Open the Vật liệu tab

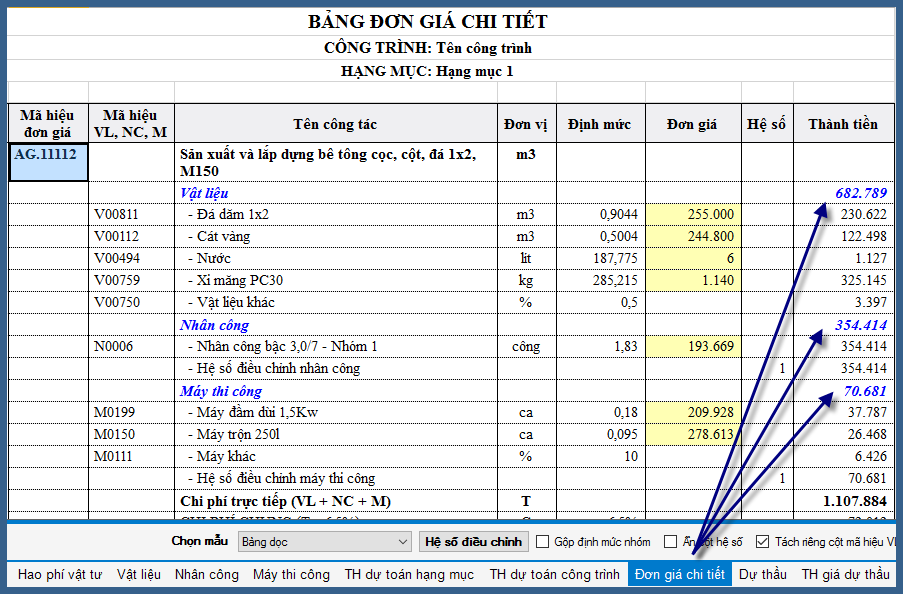tap(138, 575)
